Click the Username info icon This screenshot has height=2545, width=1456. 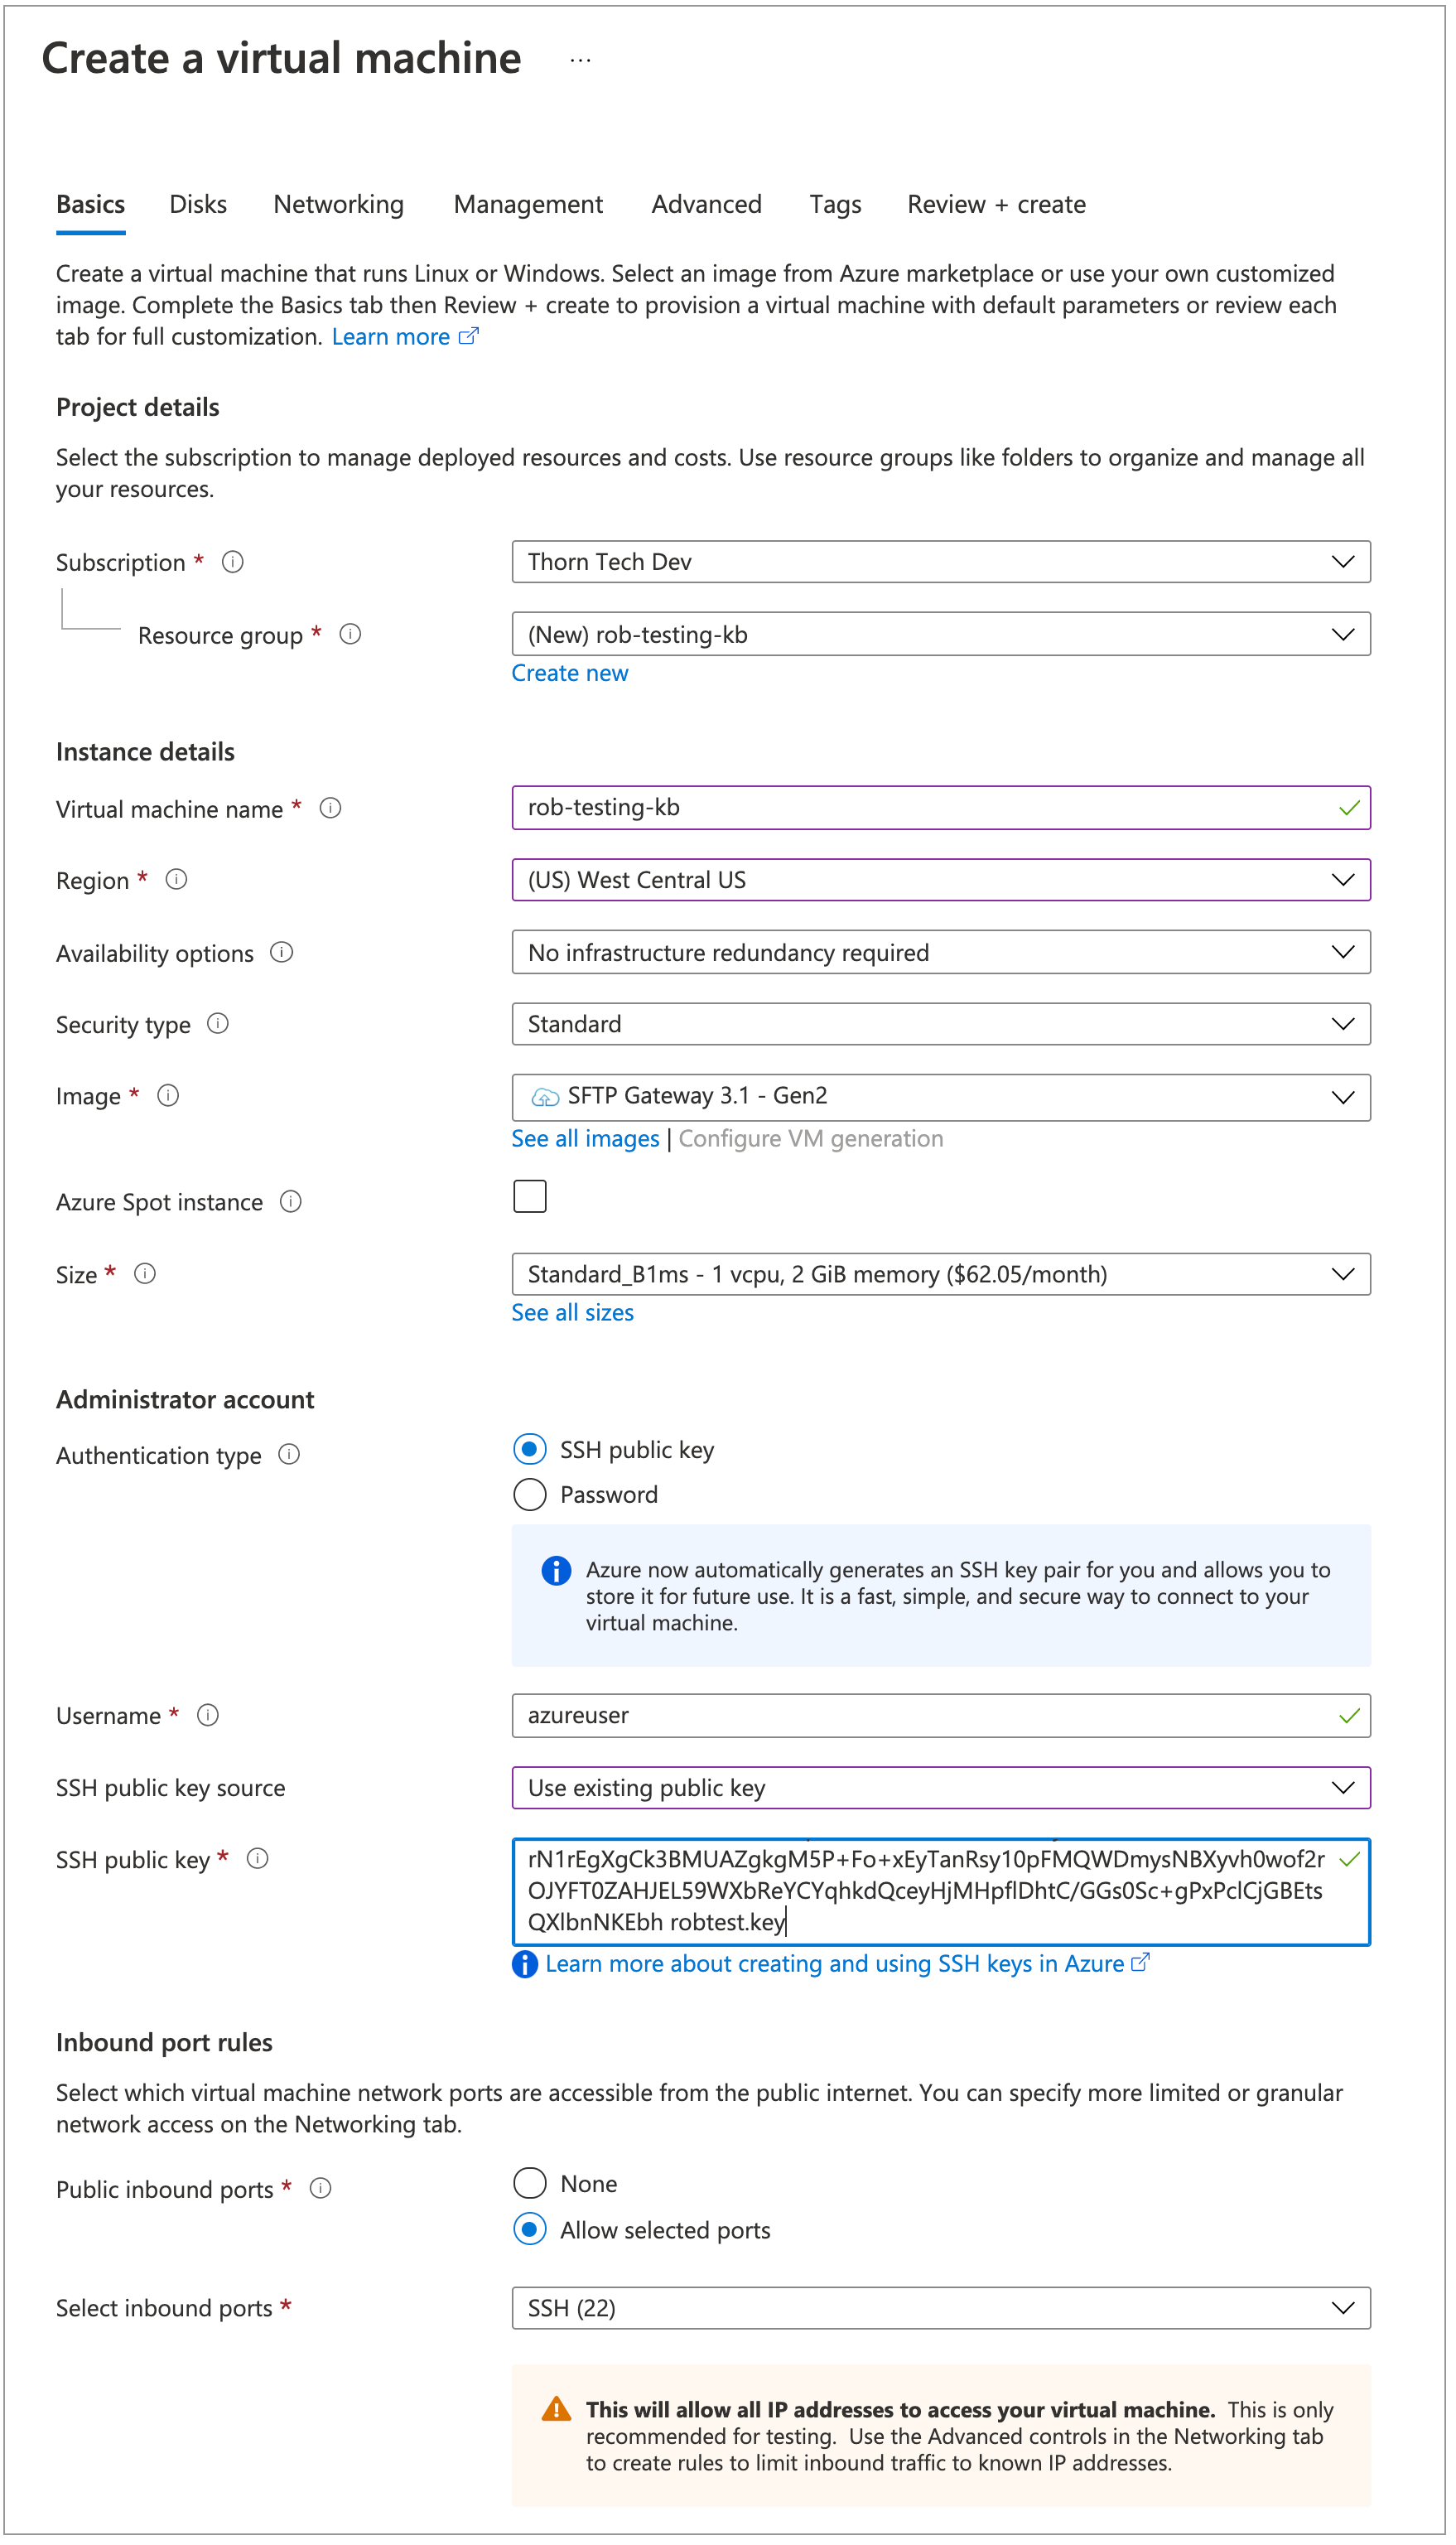click(208, 1716)
